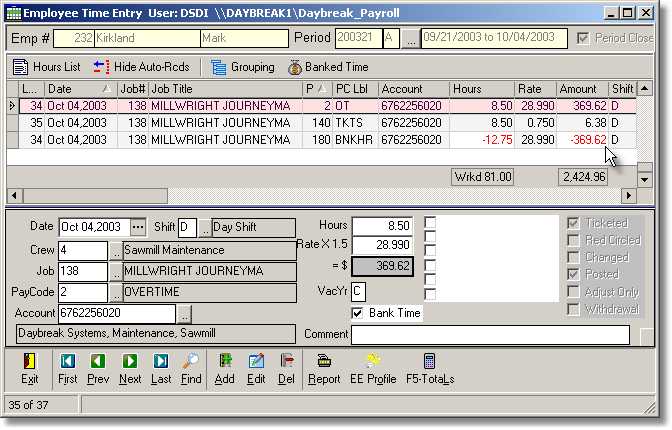This screenshot has width=672, height=430.
Task: Toggle the Period Closed checkbox
Action: point(582,38)
